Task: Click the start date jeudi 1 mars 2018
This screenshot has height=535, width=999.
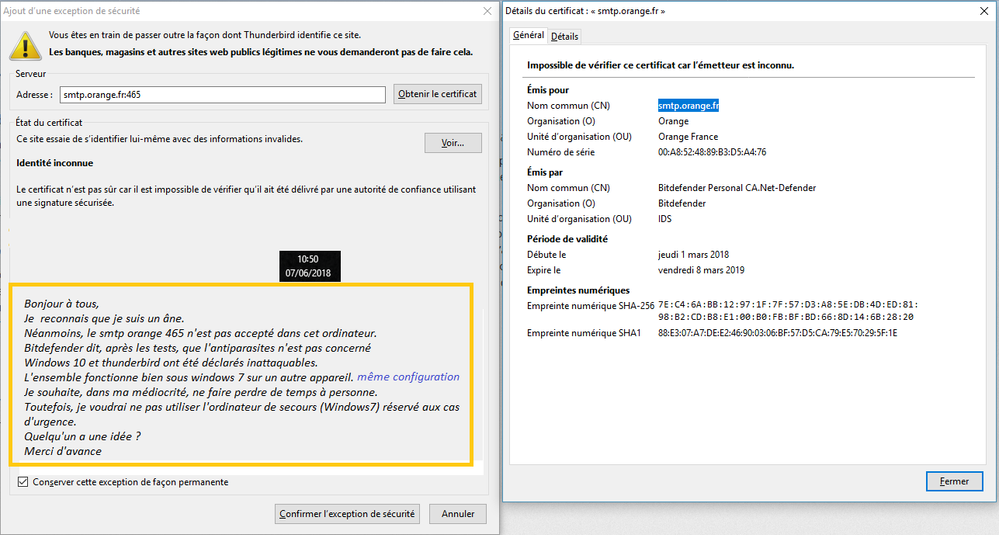Action: 693,255
